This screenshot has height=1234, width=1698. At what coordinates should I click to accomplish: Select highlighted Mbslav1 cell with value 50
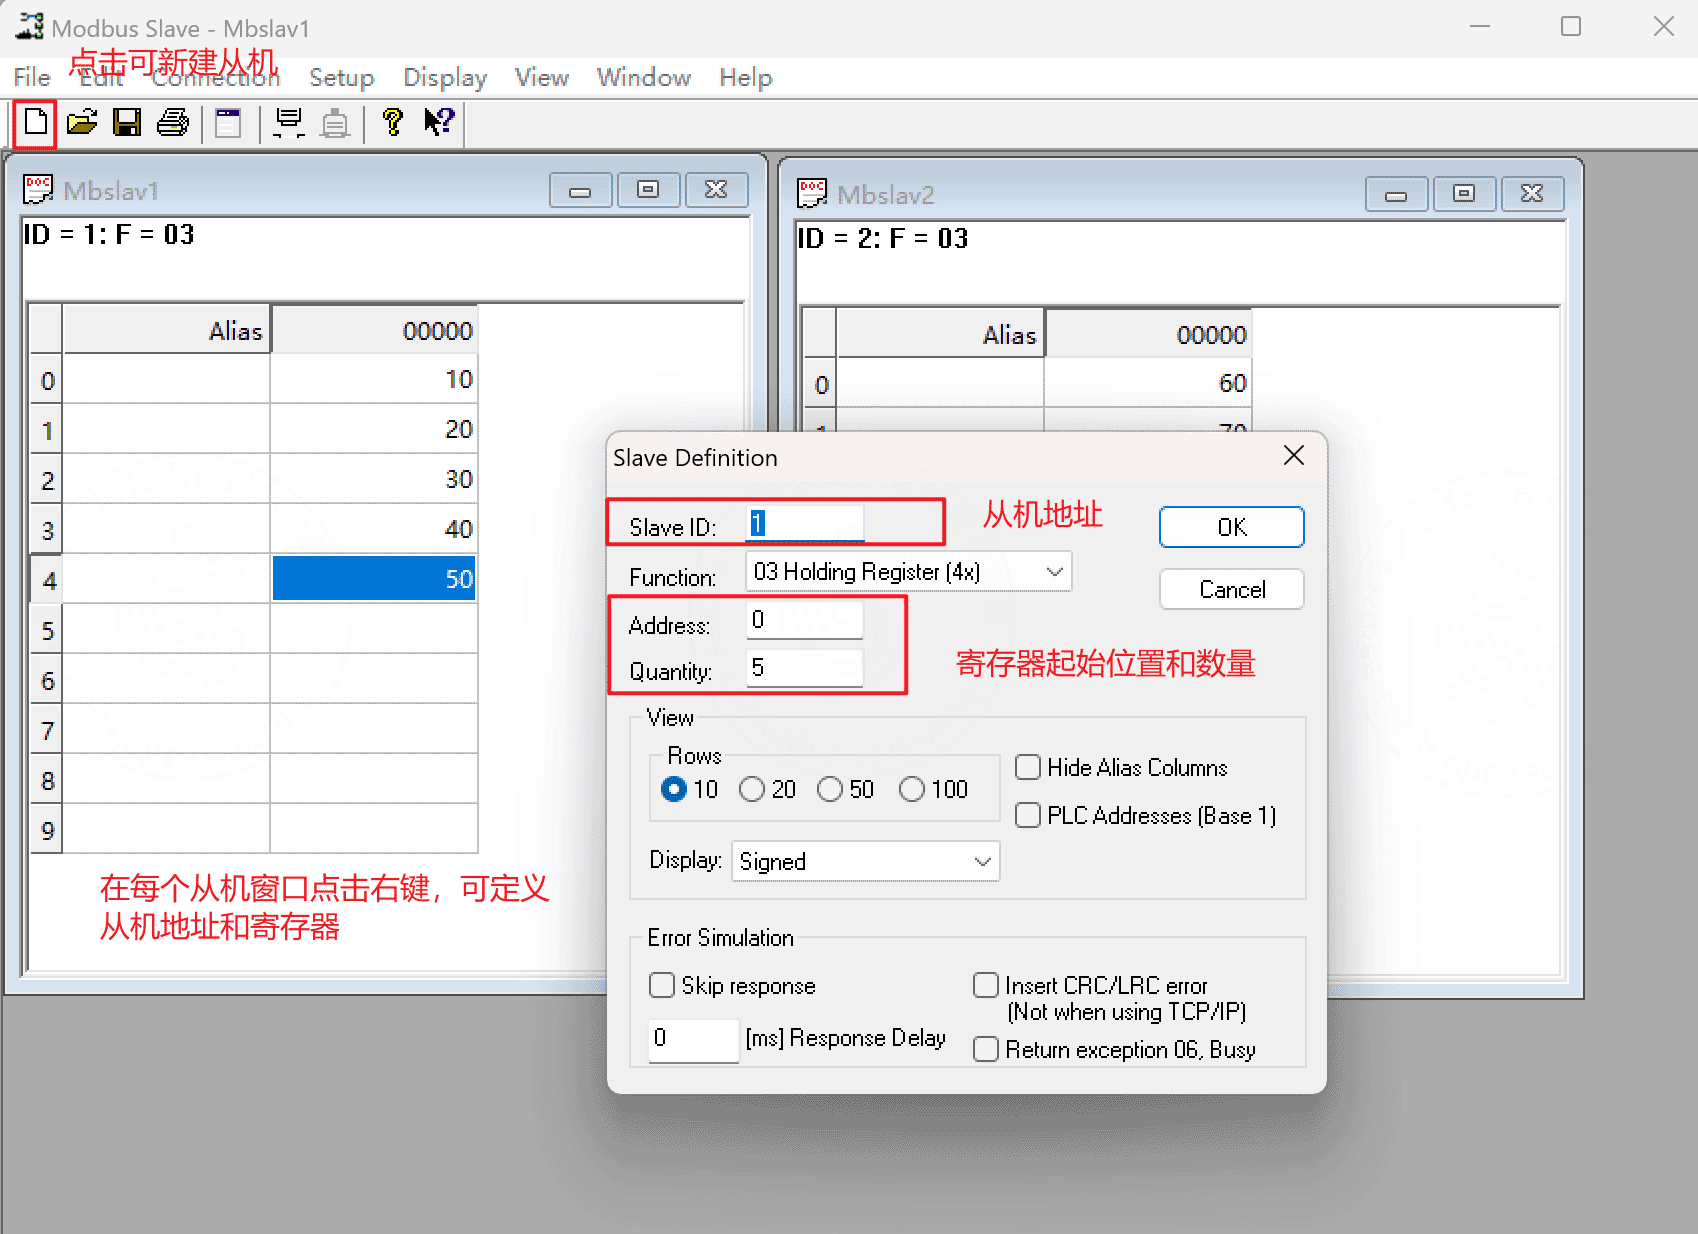pyautogui.click(x=374, y=579)
